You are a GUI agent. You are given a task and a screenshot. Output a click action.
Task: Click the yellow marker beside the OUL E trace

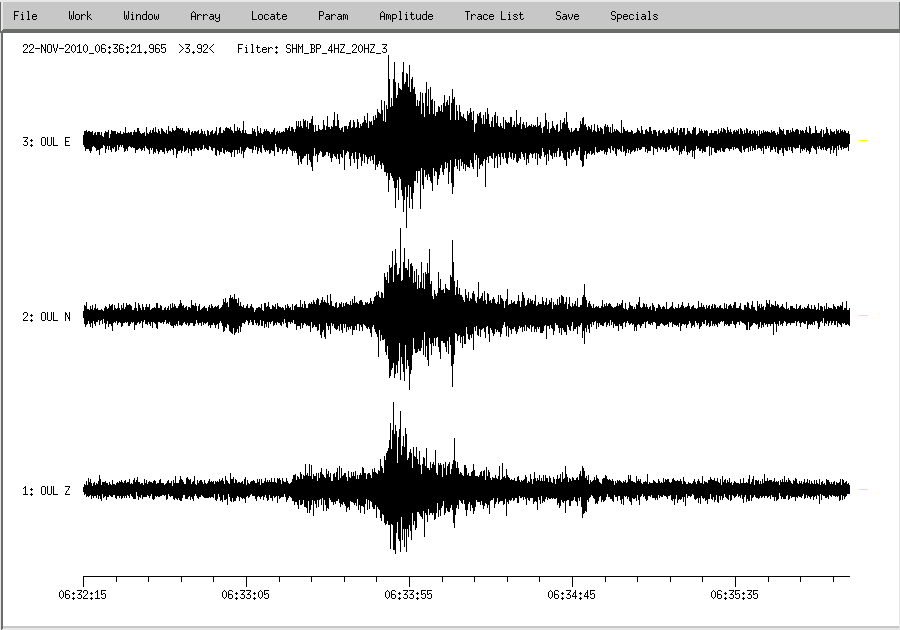(864, 142)
